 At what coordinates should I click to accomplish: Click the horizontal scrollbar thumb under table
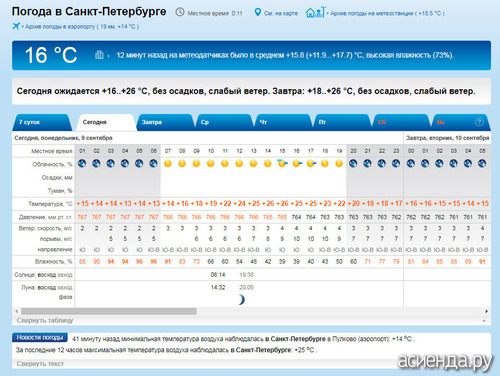pyautogui.click(x=109, y=311)
